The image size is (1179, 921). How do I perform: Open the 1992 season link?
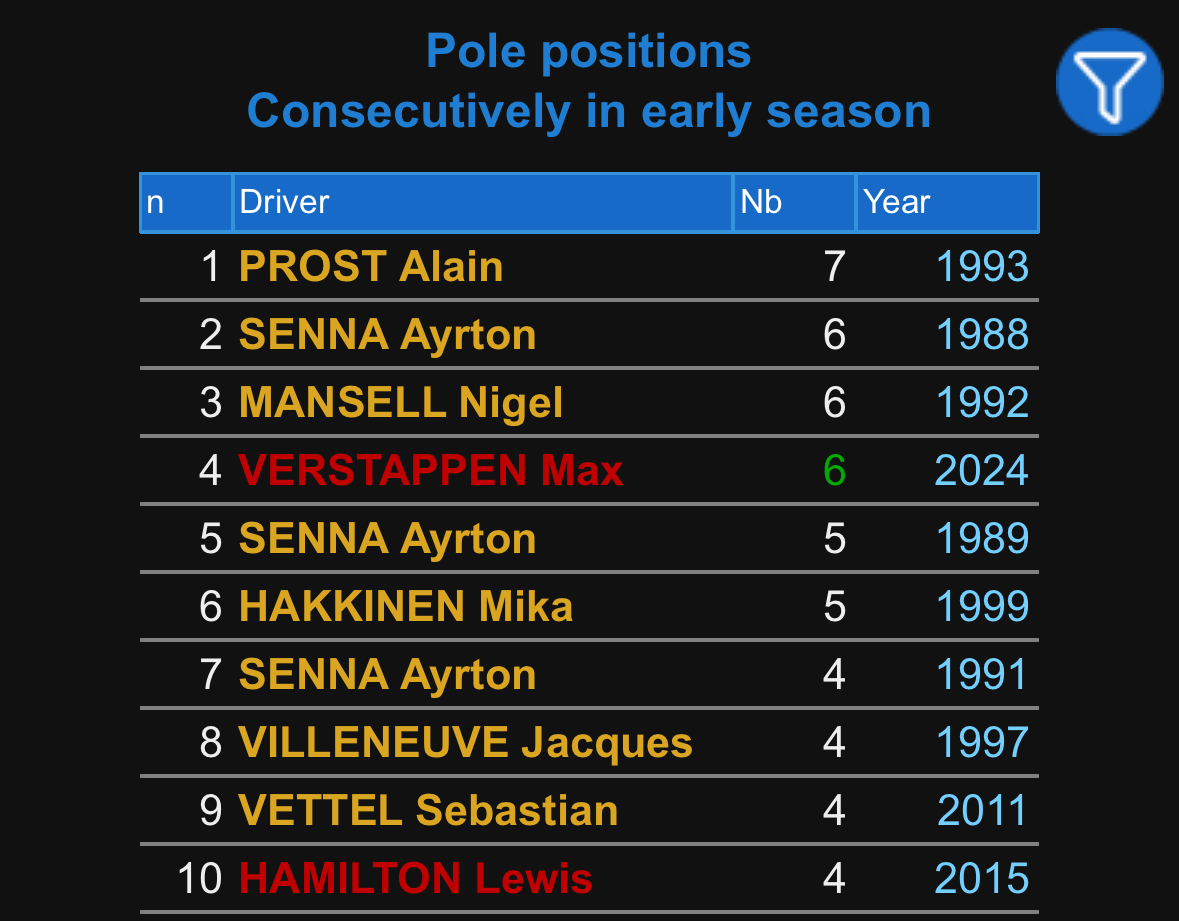tap(982, 403)
